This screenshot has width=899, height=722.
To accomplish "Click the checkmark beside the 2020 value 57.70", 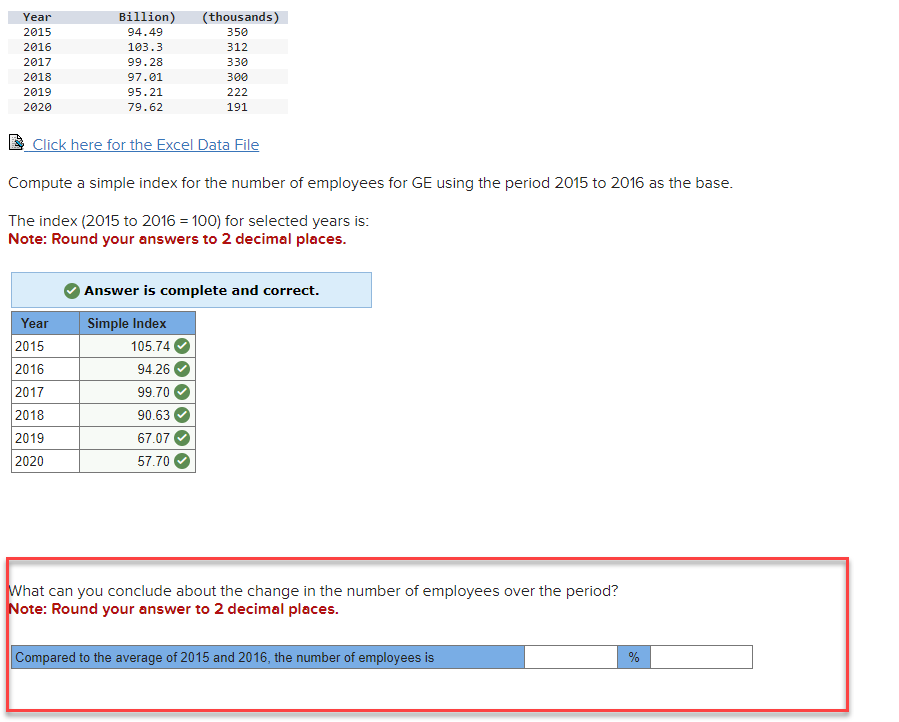I will click(x=182, y=460).
